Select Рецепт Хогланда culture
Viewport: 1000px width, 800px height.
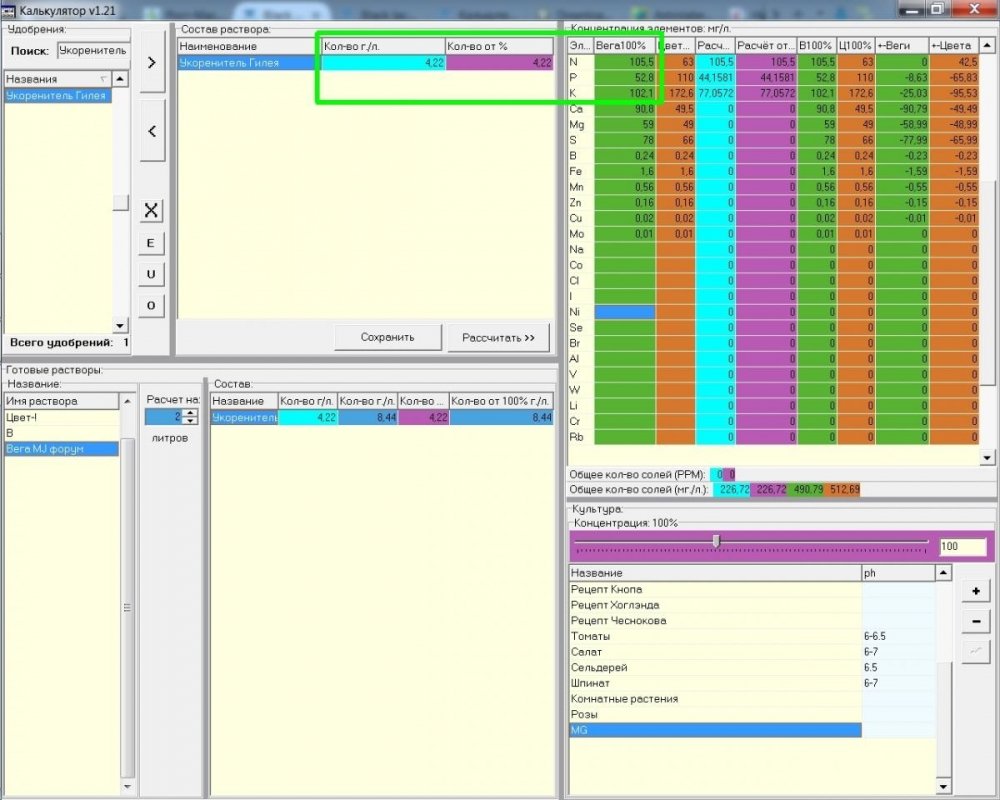click(x=715, y=605)
